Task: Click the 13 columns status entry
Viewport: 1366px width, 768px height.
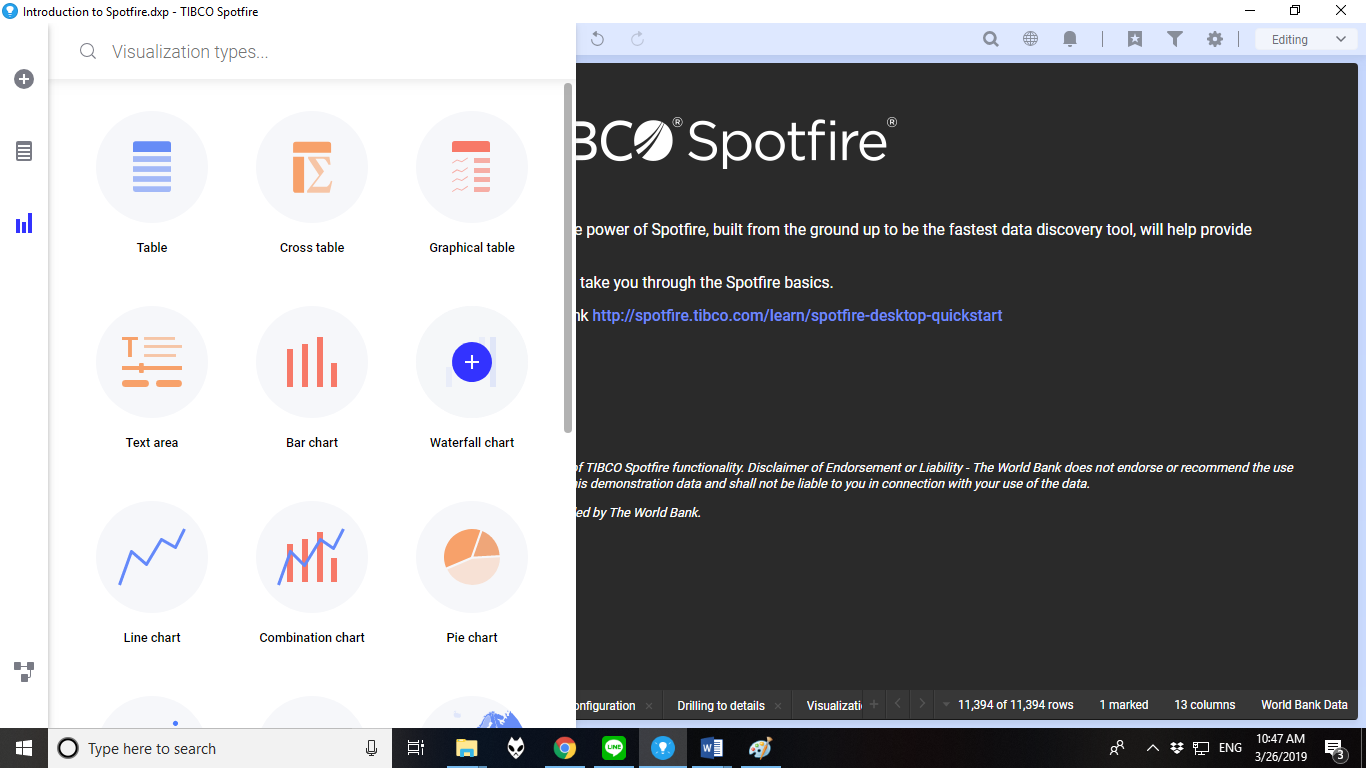Action: pyautogui.click(x=1204, y=705)
